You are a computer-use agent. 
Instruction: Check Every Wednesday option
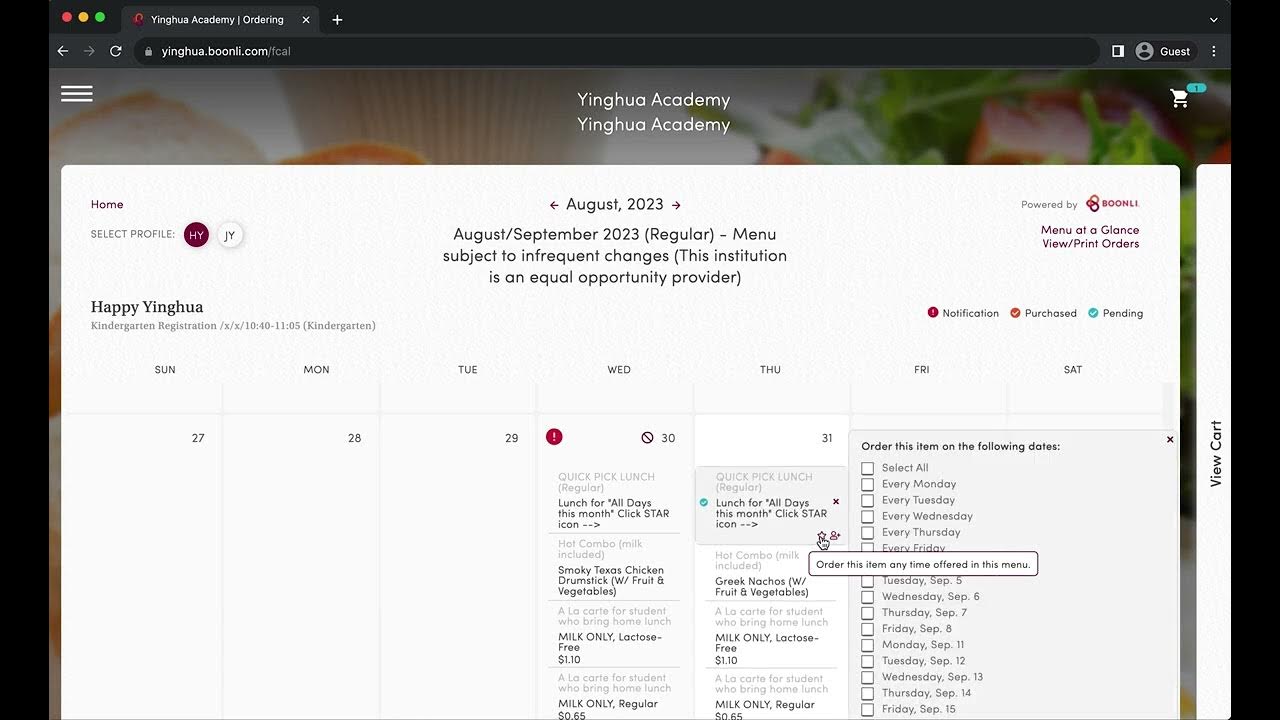click(x=867, y=516)
